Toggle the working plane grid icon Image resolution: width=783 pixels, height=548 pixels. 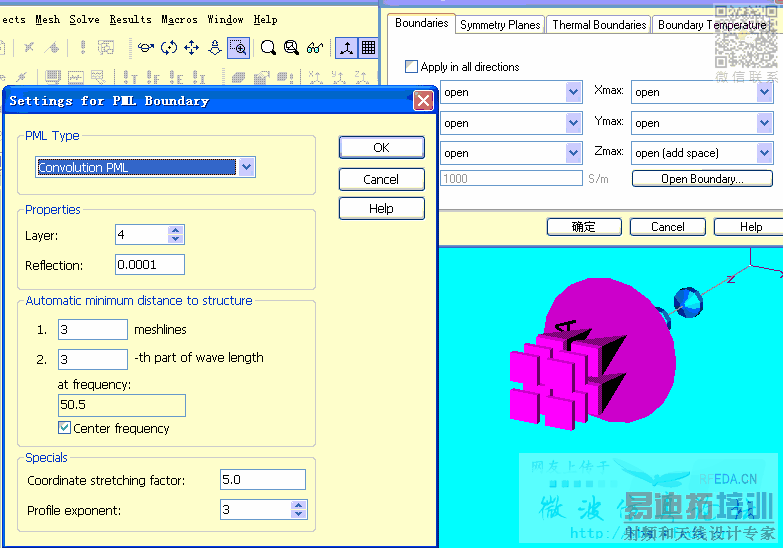pos(369,48)
